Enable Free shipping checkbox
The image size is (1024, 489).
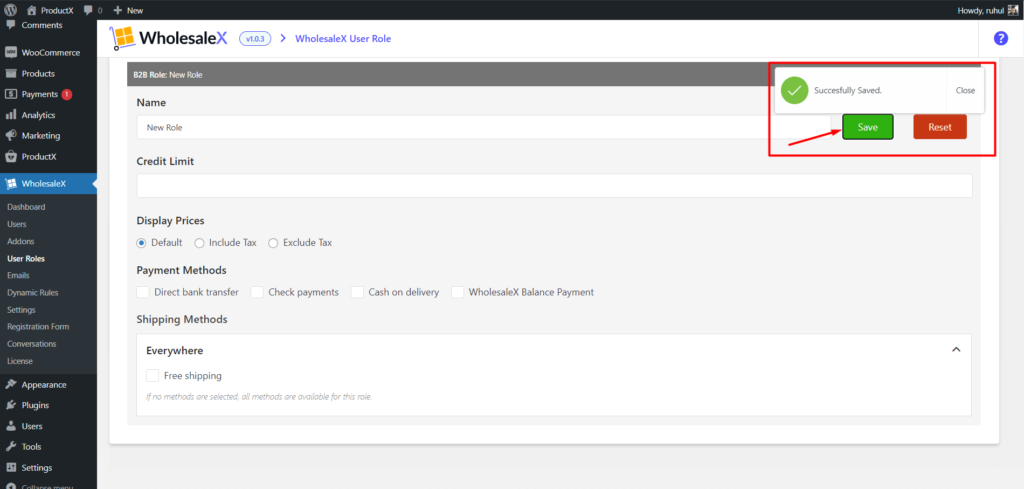(x=152, y=375)
